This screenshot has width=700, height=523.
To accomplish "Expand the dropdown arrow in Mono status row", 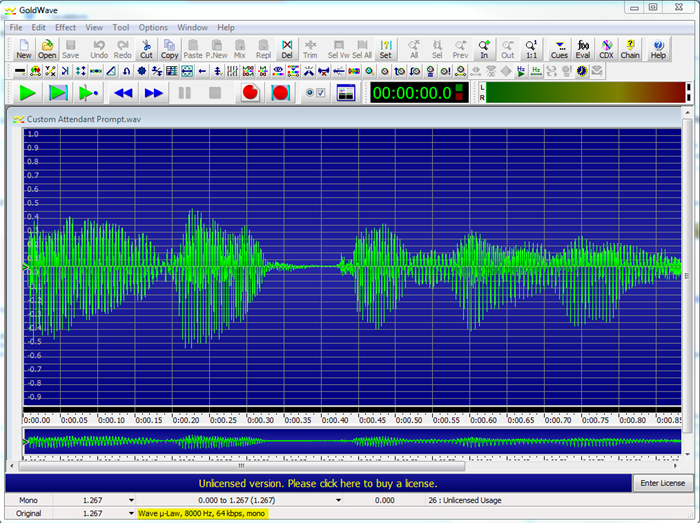I will (131, 499).
